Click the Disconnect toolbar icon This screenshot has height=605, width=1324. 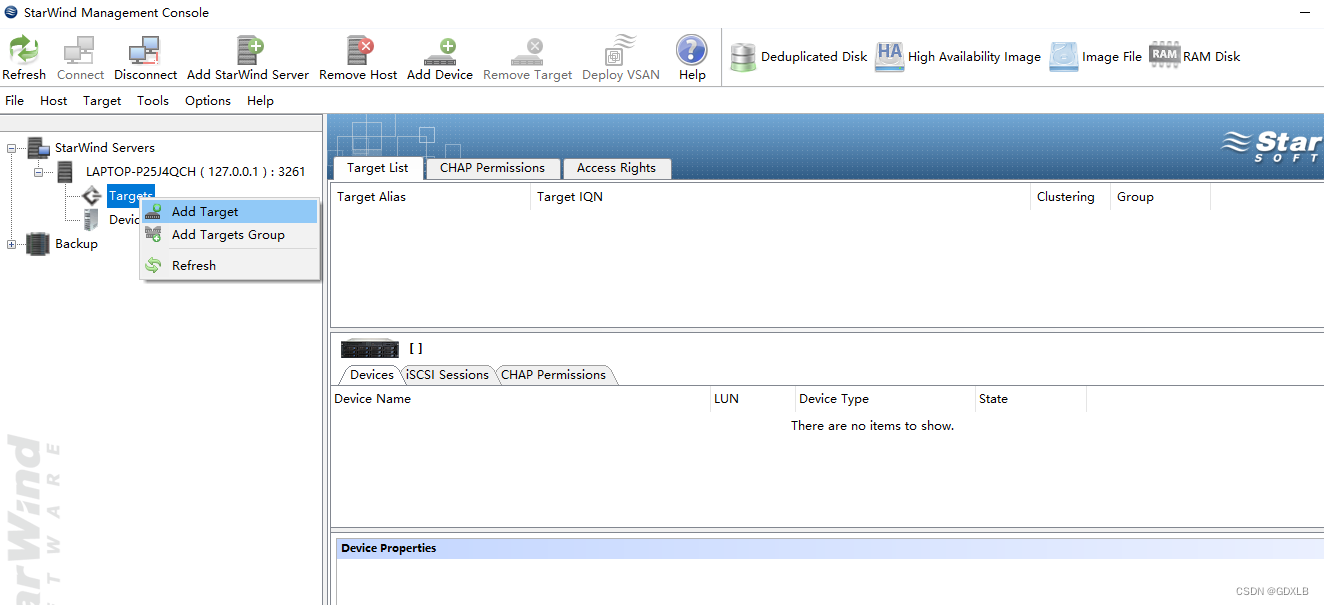tap(145, 50)
